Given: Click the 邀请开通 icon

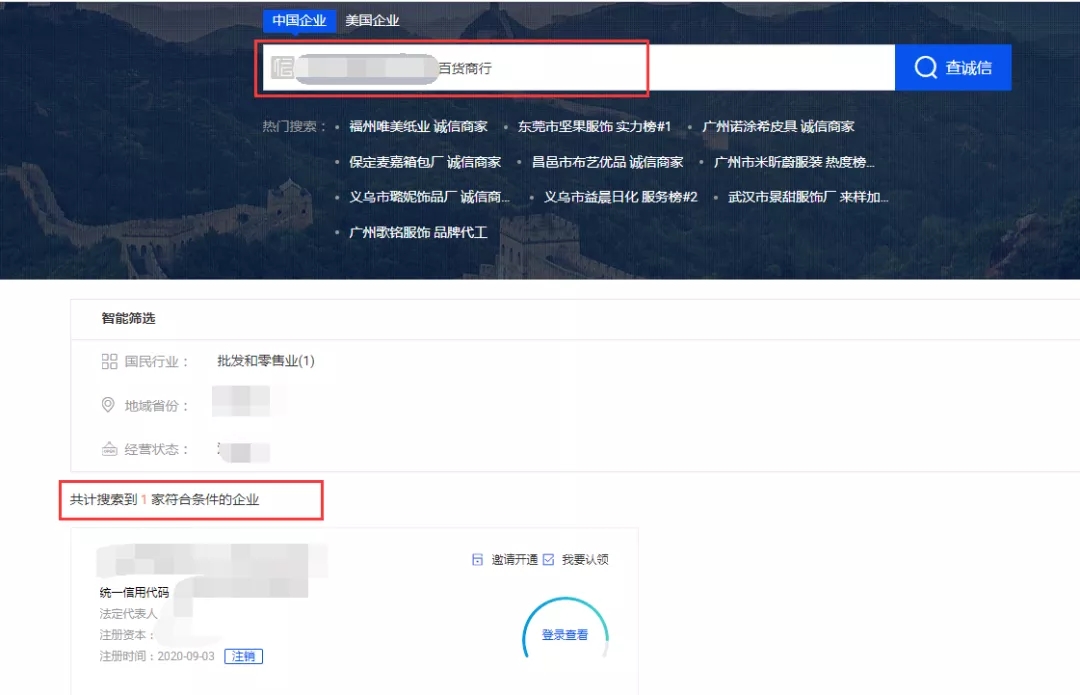Looking at the screenshot, I should tap(477, 559).
